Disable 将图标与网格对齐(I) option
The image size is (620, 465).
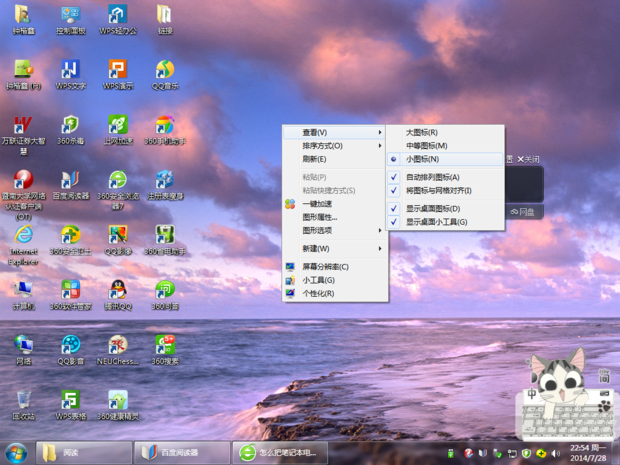[x=438, y=190]
